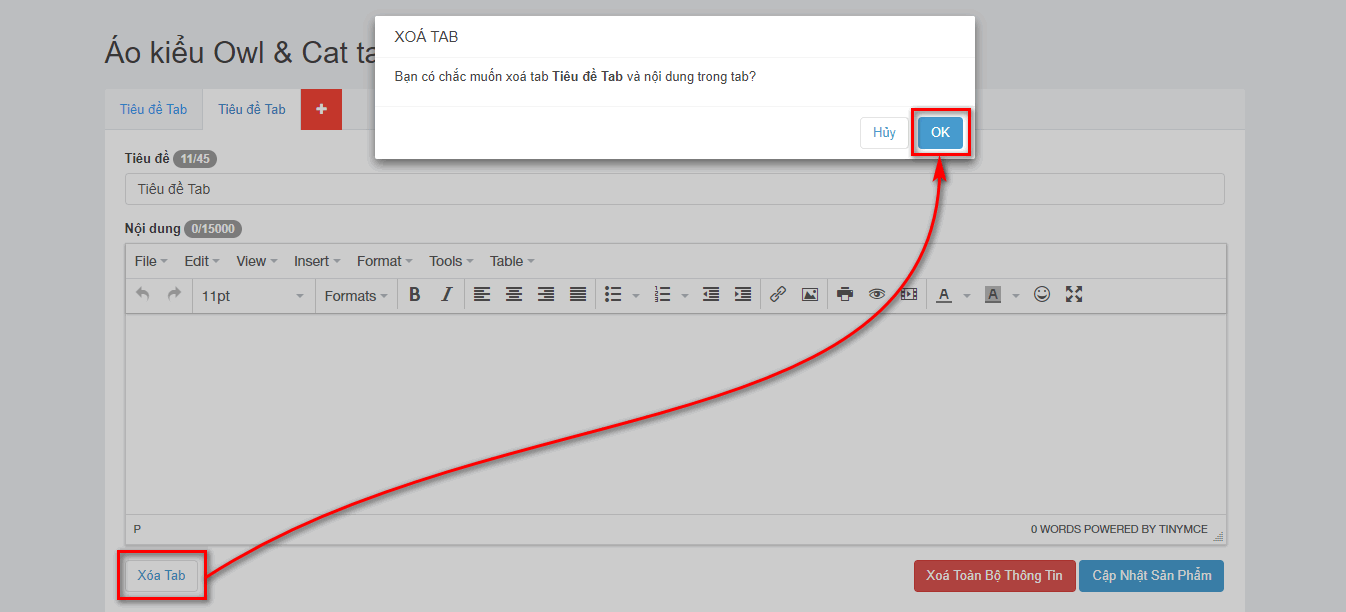The height and width of the screenshot is (612, 1346).
Task: Insert a link using the chain icon
Action: [x=778, y=295]
